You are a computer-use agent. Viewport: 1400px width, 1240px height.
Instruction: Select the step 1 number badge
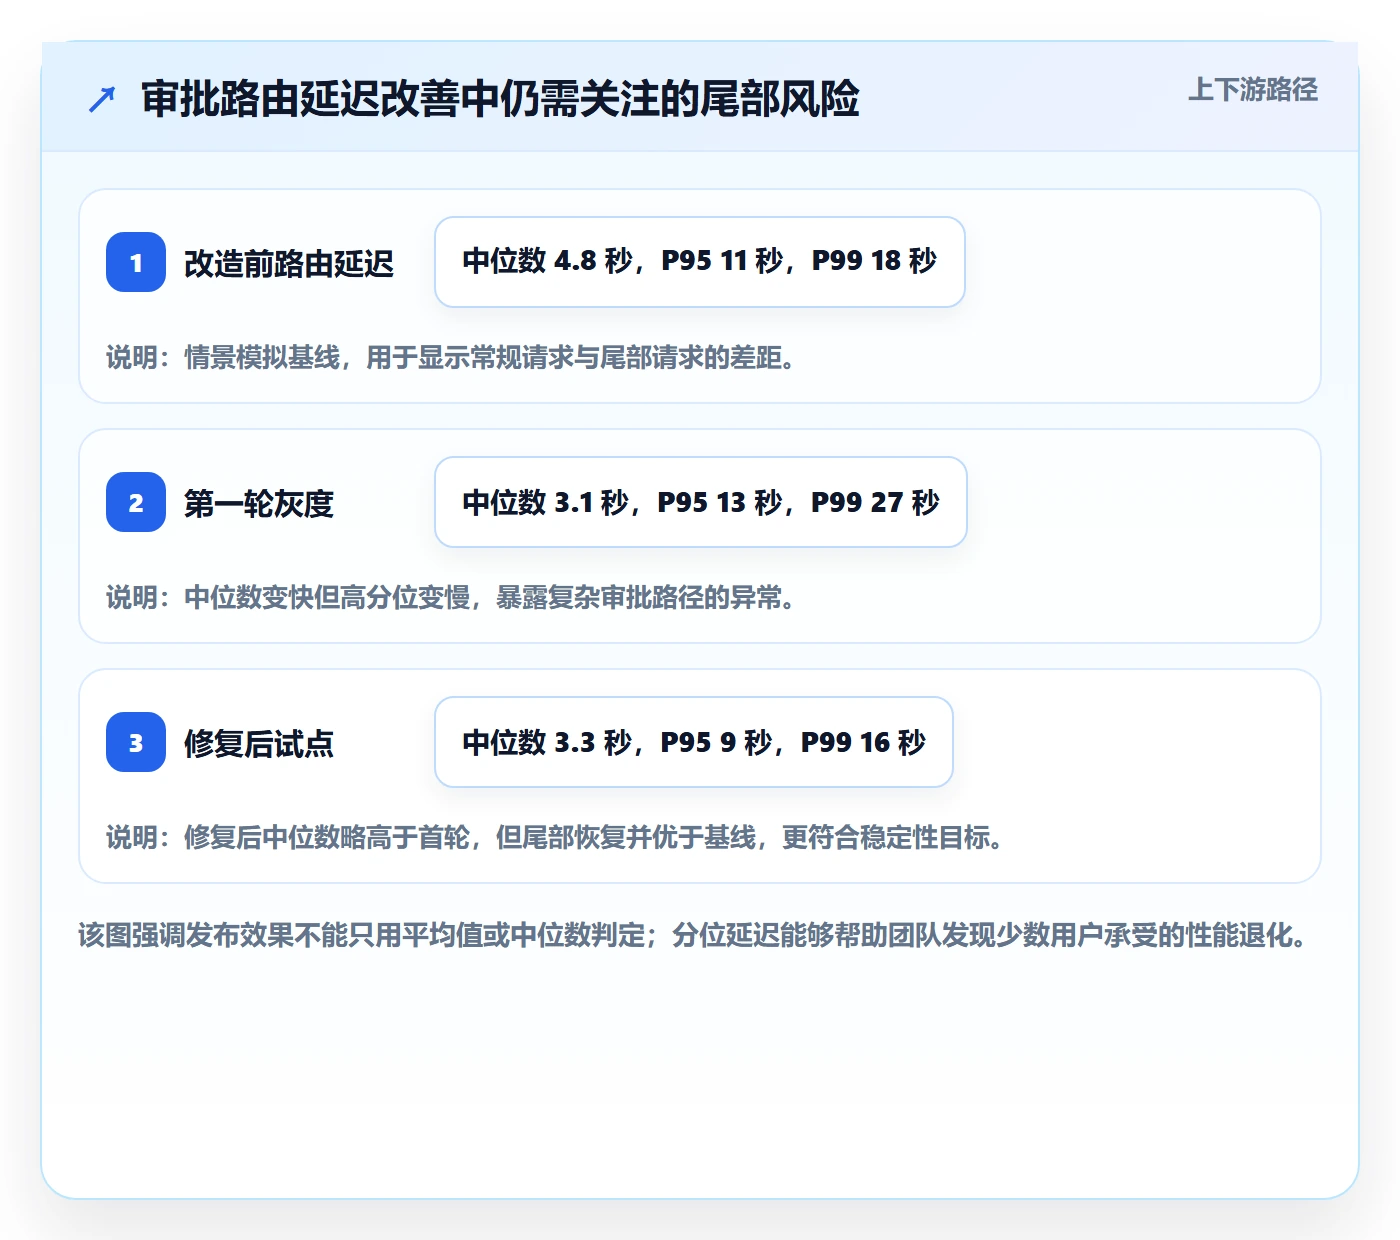point(136,262)
